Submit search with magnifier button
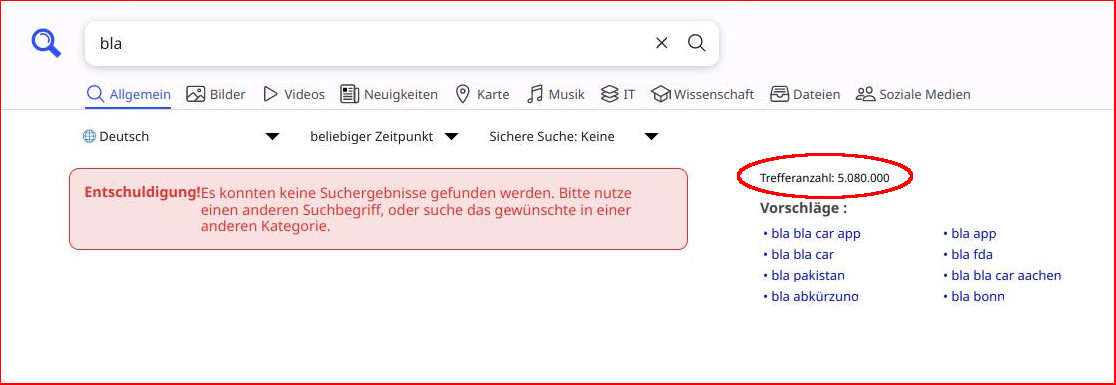 click(x=697, y=43)
